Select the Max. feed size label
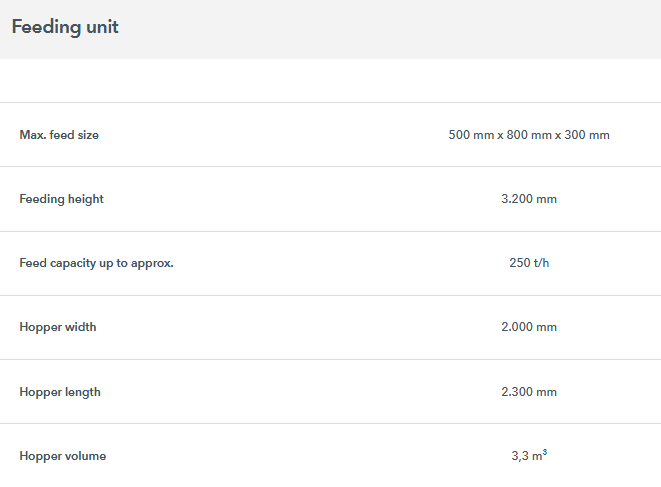 pos(59,135)
